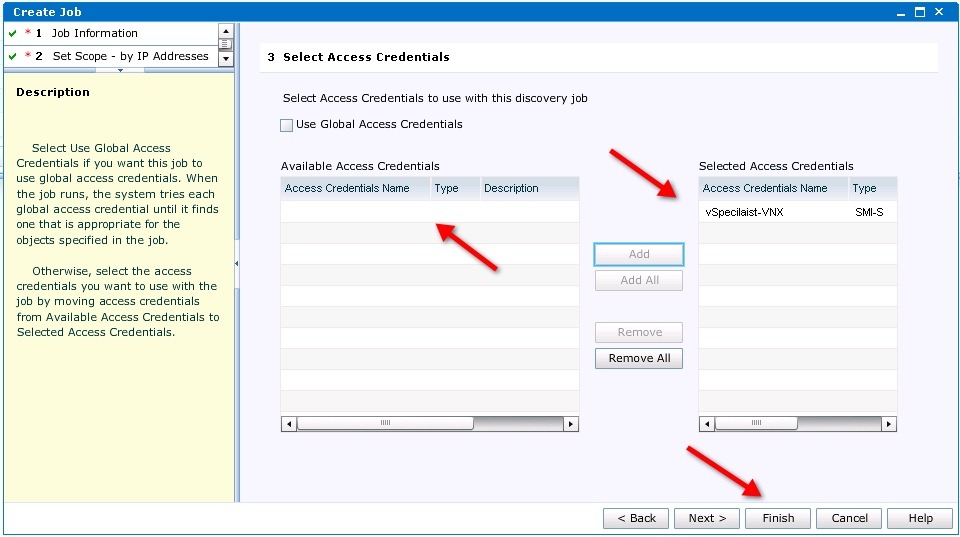Enable the Use Global Access Credentials checkbox
The height and width of the screenshot is (537, 960).
287,125
